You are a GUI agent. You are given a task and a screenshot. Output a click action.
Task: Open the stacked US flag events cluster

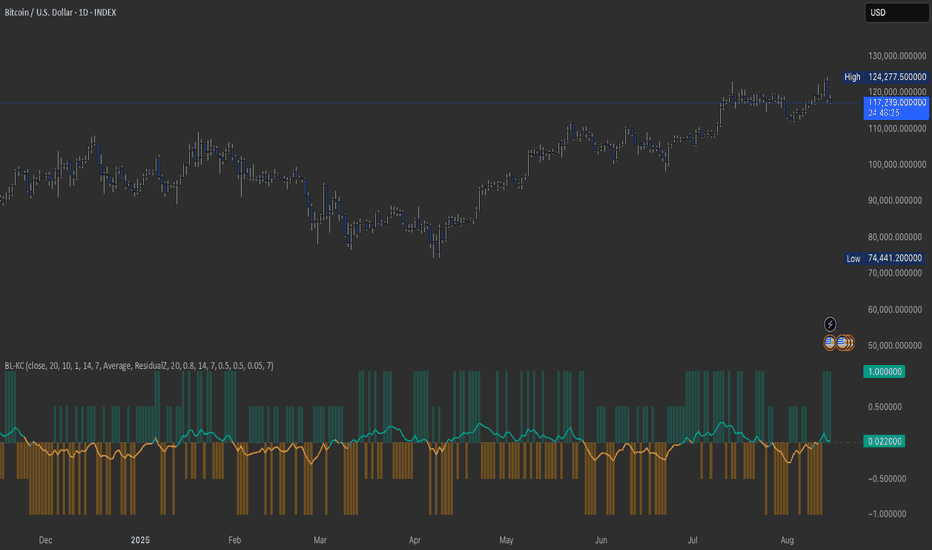click(846, 342)
